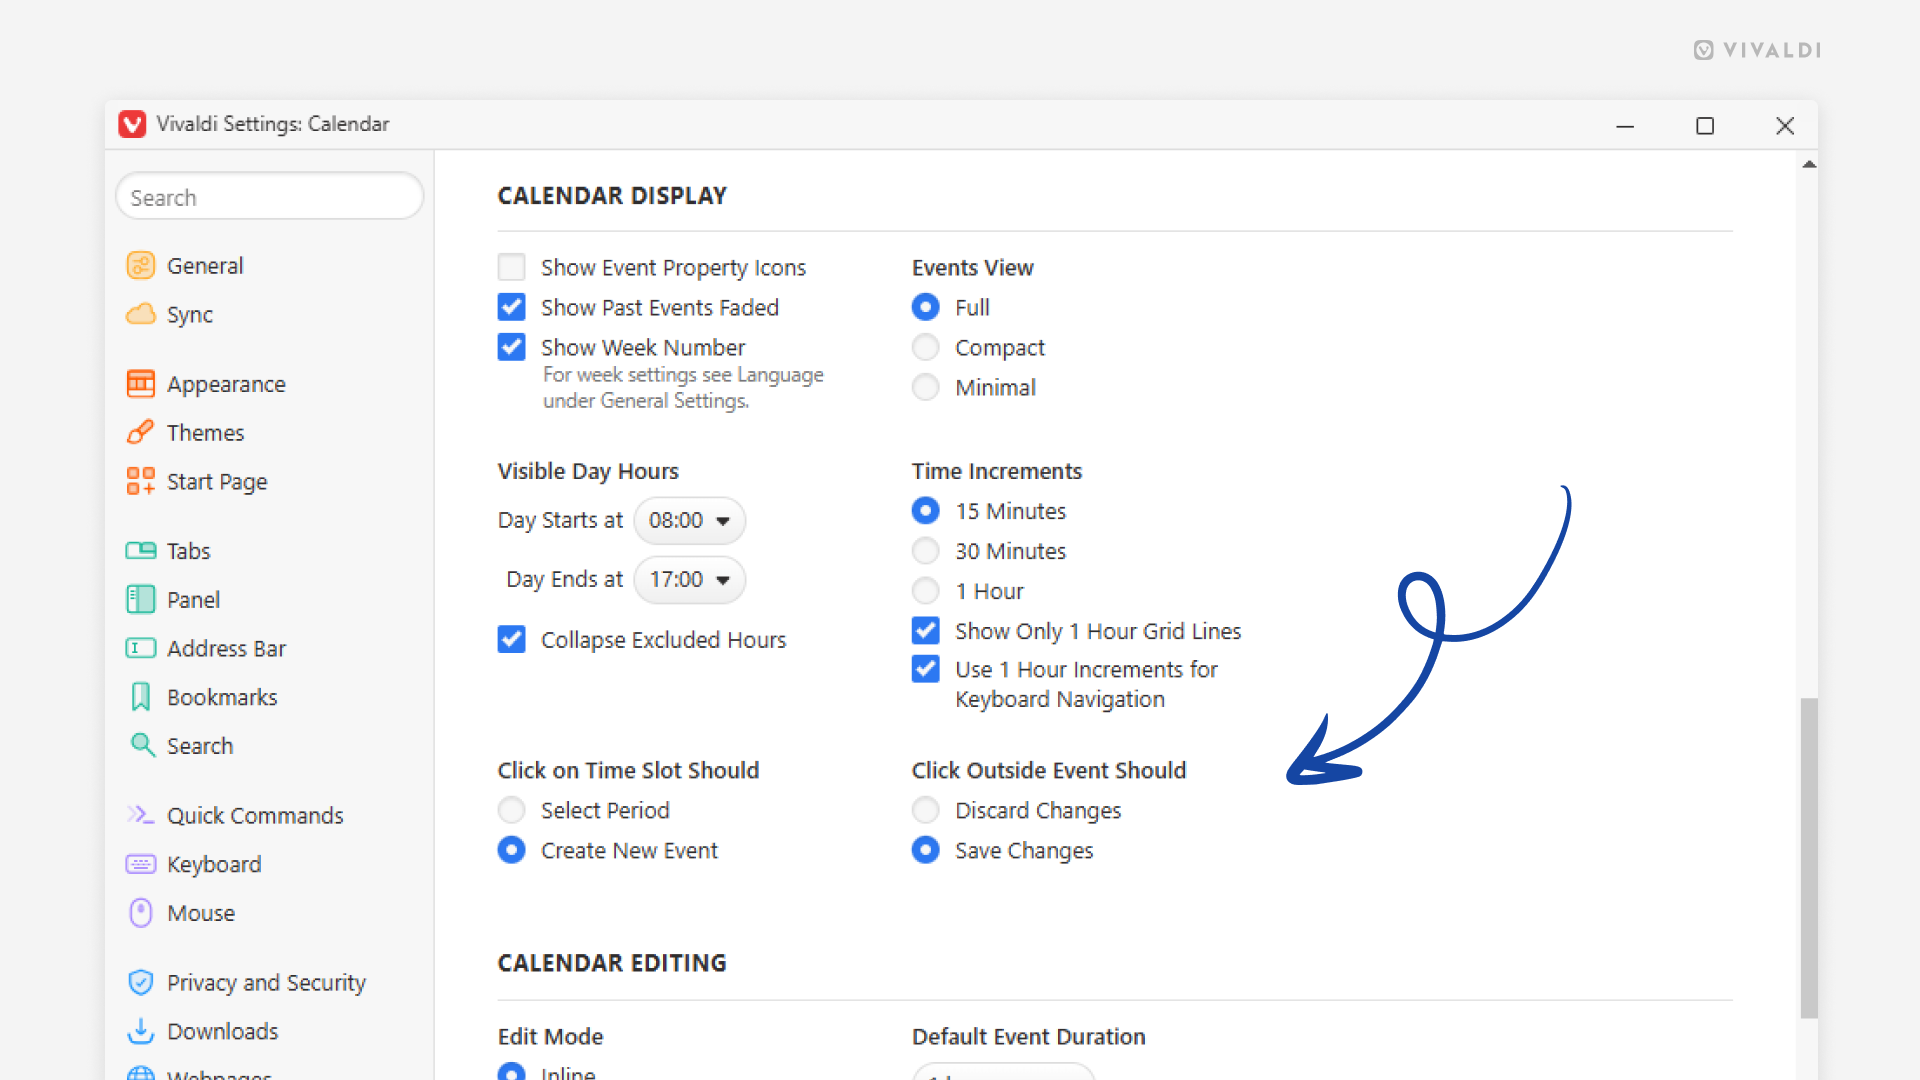Go to Appearance settings

pyautogui.click(x=226, y=384)
